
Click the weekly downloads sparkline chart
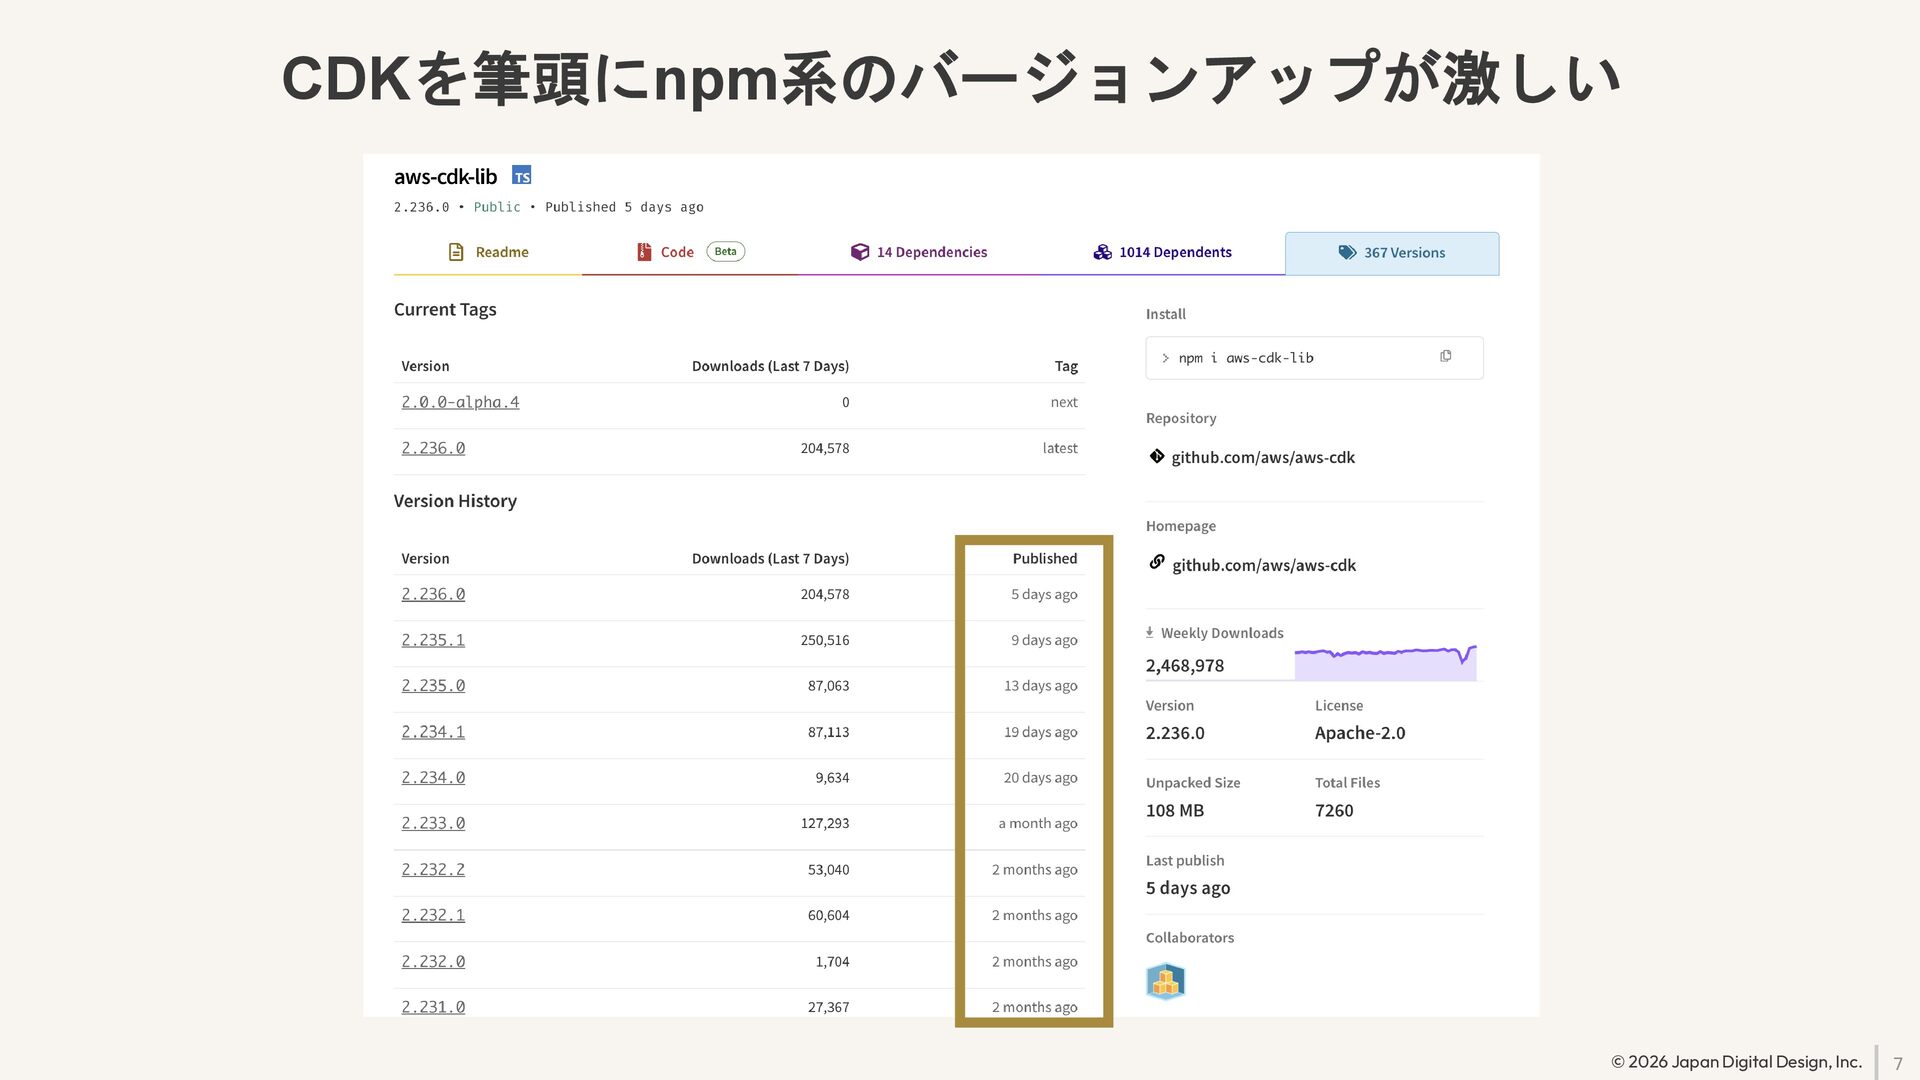(x=1385, y=663)
